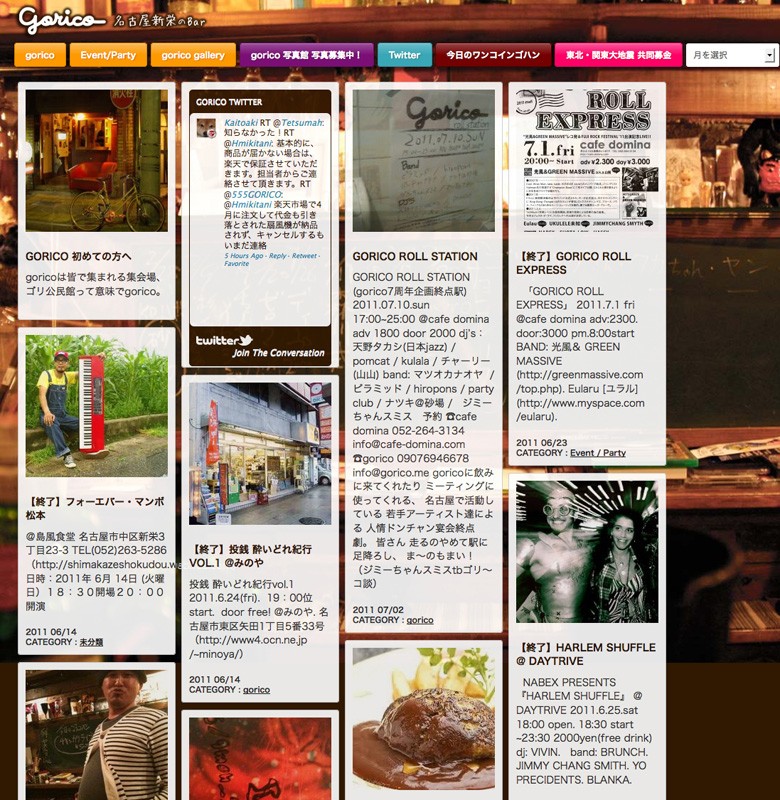The width and height of the screenshot is (780, 800).
Task: Click the Event / Party category link
Action: 597,453
